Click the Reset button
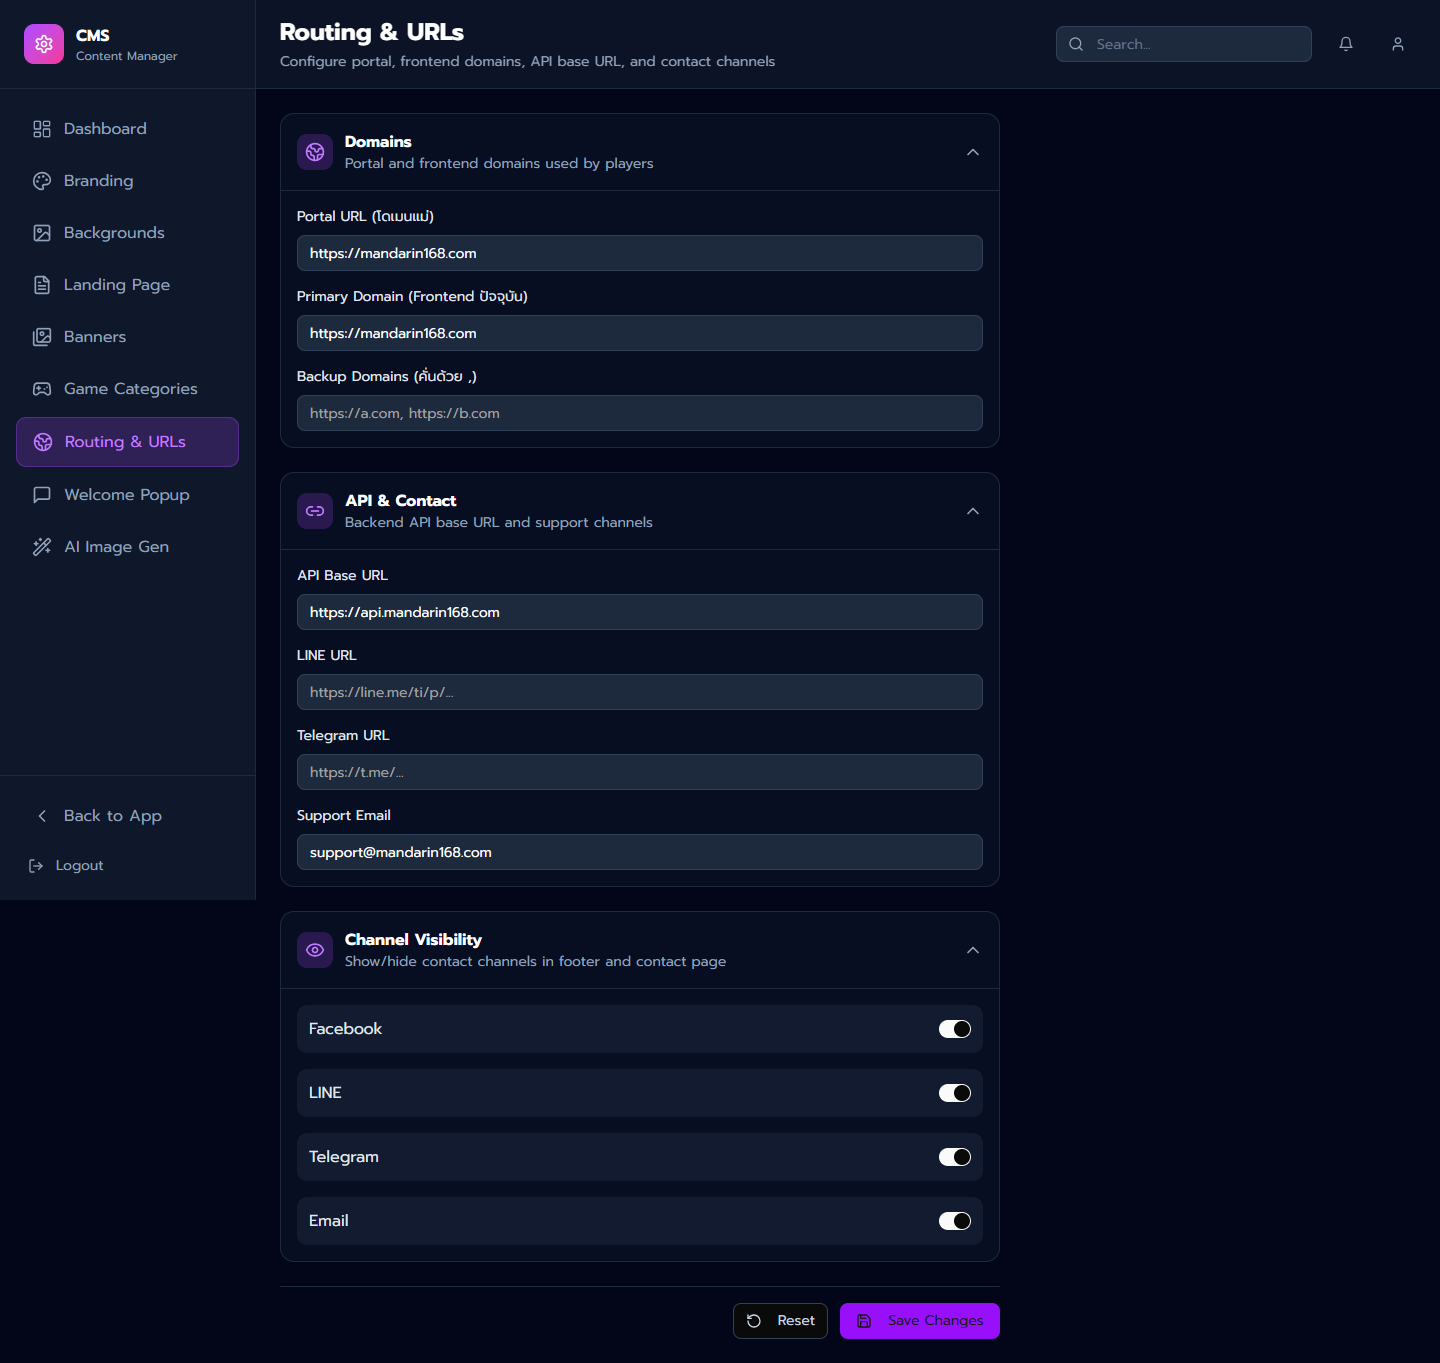1440x1363 pixels. (780, 1321)
